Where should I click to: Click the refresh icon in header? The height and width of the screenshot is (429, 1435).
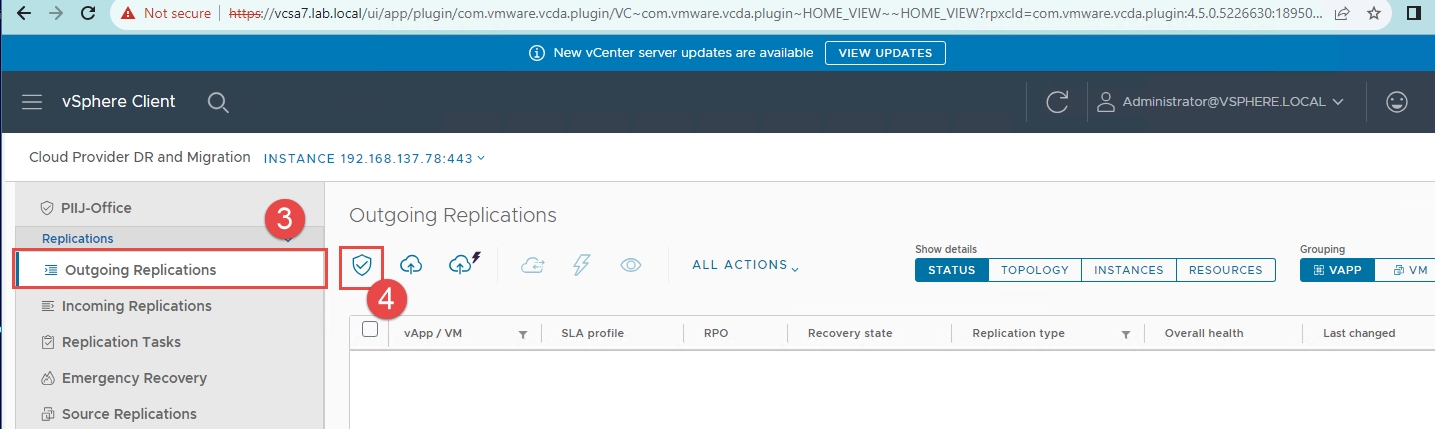tap(1057, 102)
